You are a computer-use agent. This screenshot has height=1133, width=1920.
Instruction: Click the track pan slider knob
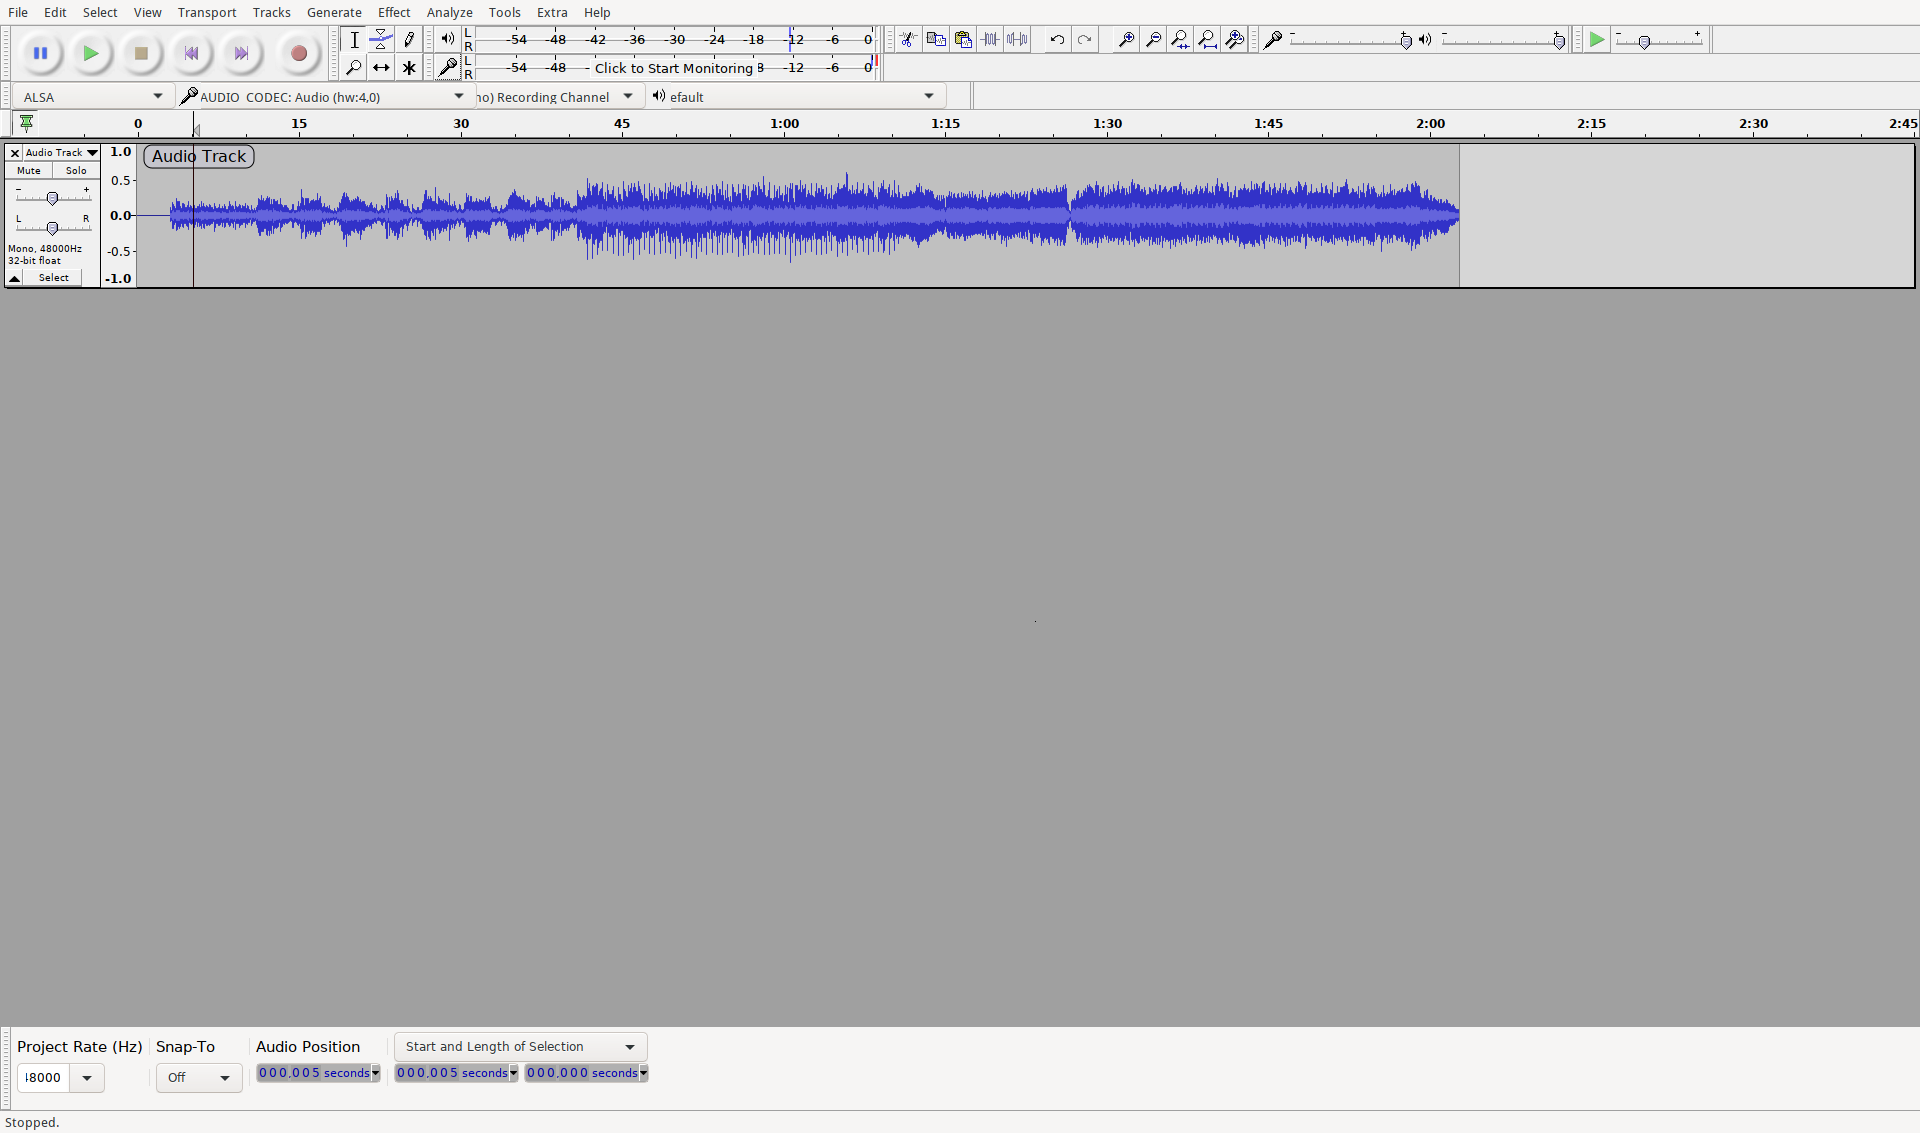coord(52,228)
